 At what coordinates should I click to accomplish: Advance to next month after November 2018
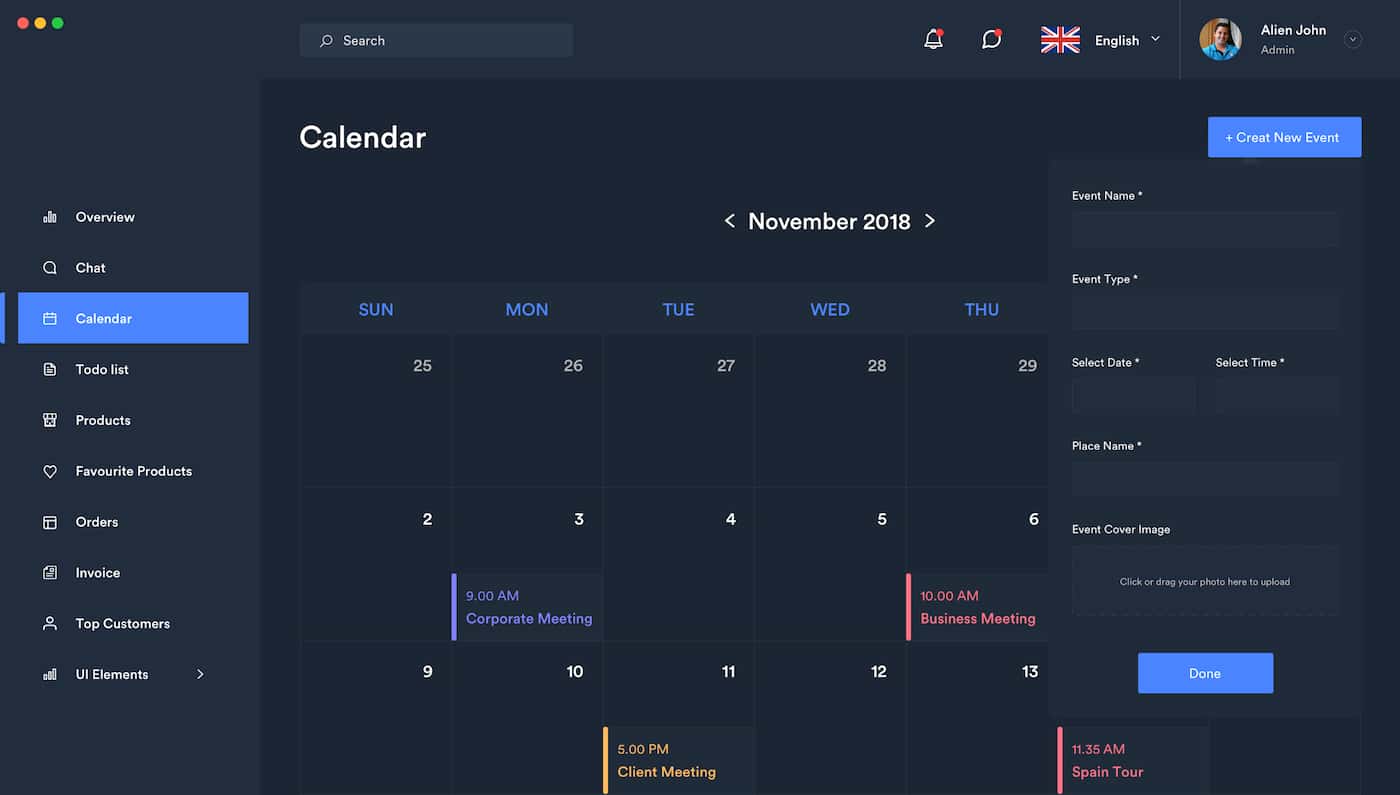coord(930,221)
